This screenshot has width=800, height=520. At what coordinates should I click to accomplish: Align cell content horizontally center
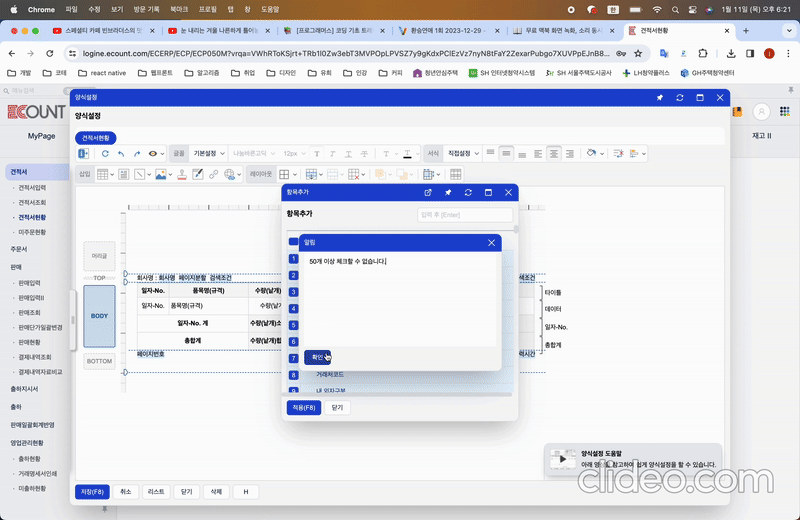click(x=554, y=154)
